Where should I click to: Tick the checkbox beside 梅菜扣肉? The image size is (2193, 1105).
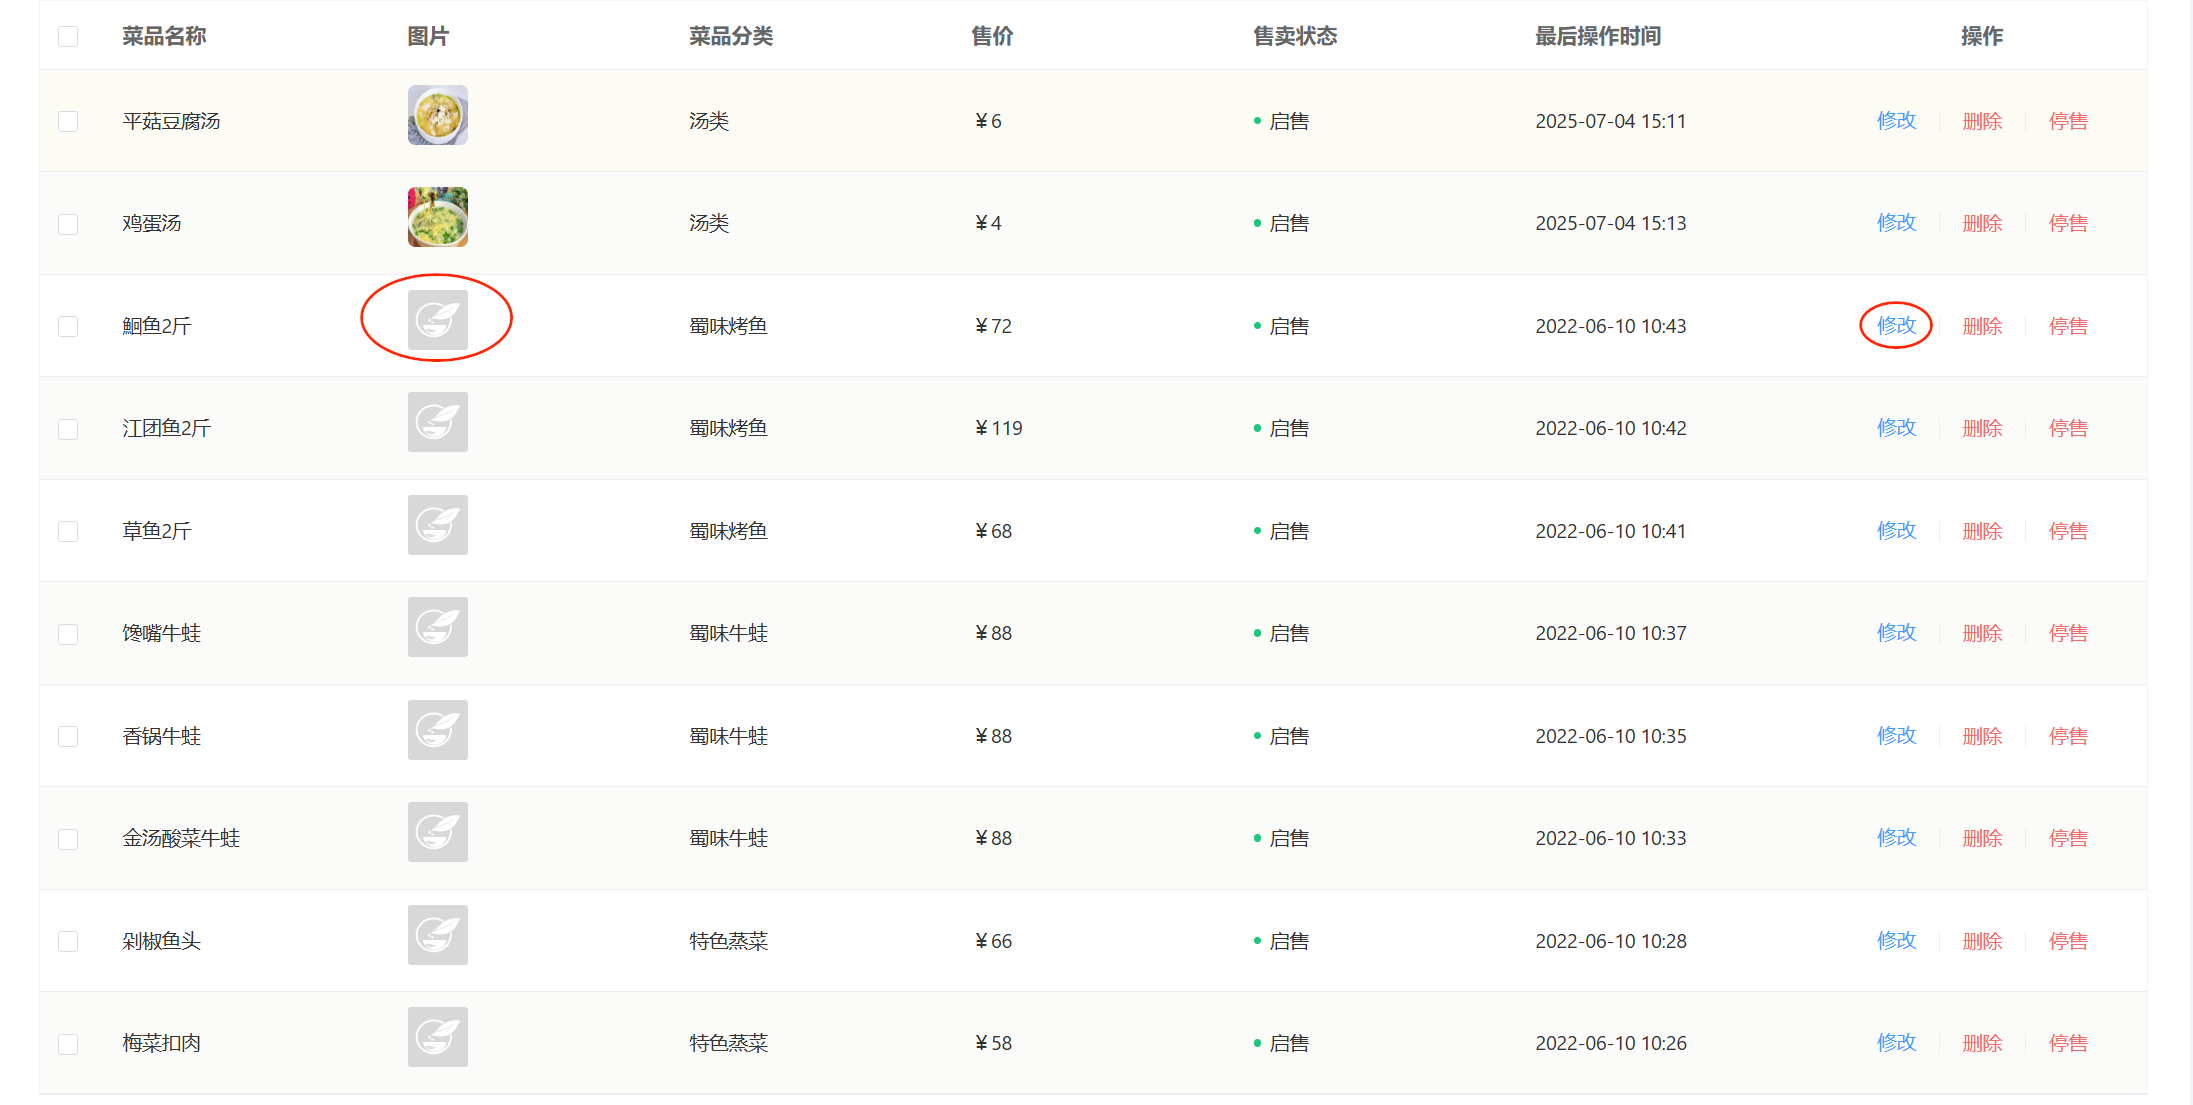[68, 1044]
